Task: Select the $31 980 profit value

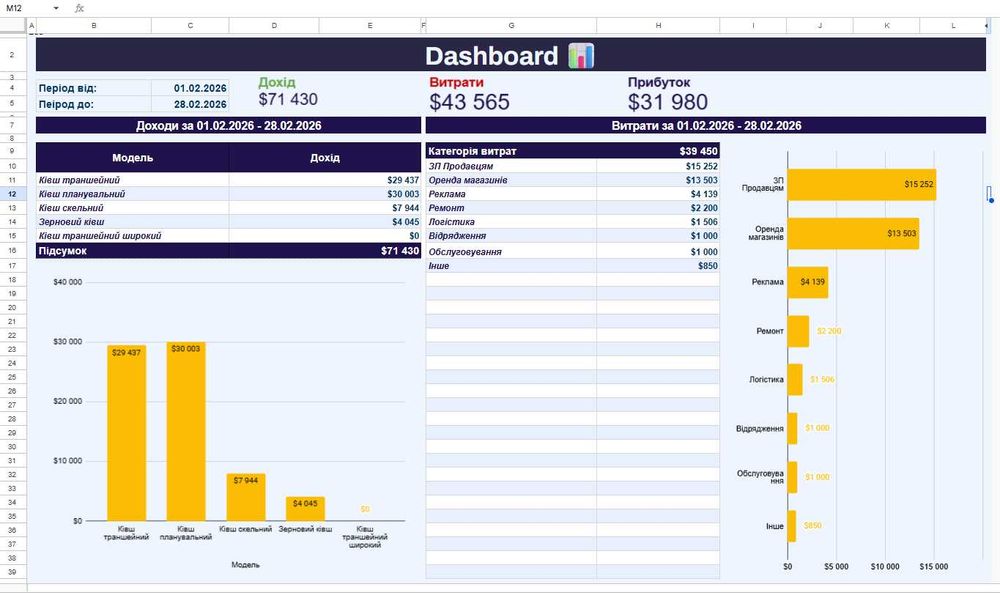Action: tap(668, 102)
